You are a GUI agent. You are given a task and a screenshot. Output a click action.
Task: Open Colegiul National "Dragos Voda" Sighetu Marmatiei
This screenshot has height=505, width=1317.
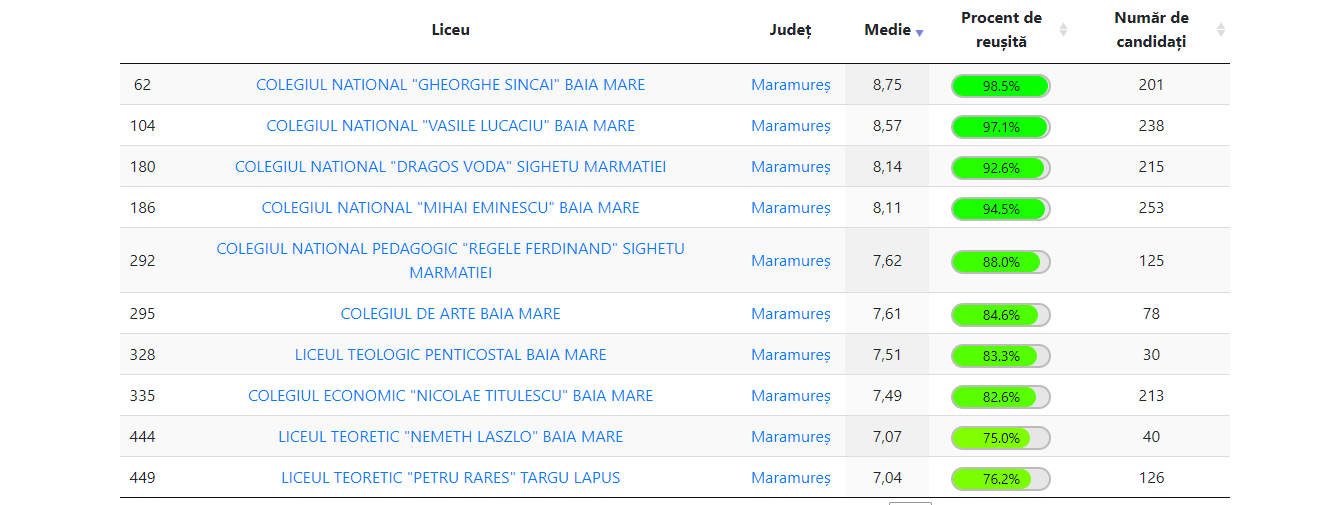[x=450, y=167]
